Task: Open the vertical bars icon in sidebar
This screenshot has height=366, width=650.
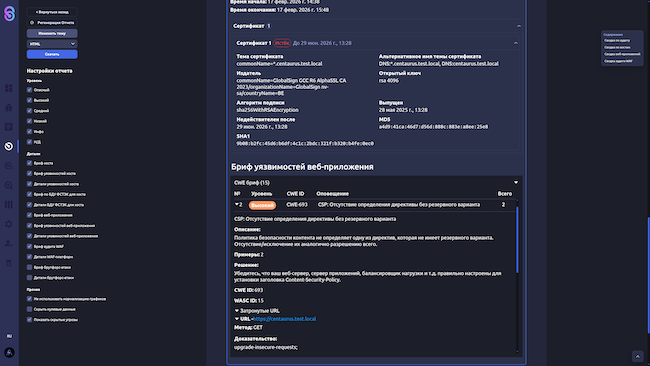Action: pyautogui.click(x=9, y=205)
